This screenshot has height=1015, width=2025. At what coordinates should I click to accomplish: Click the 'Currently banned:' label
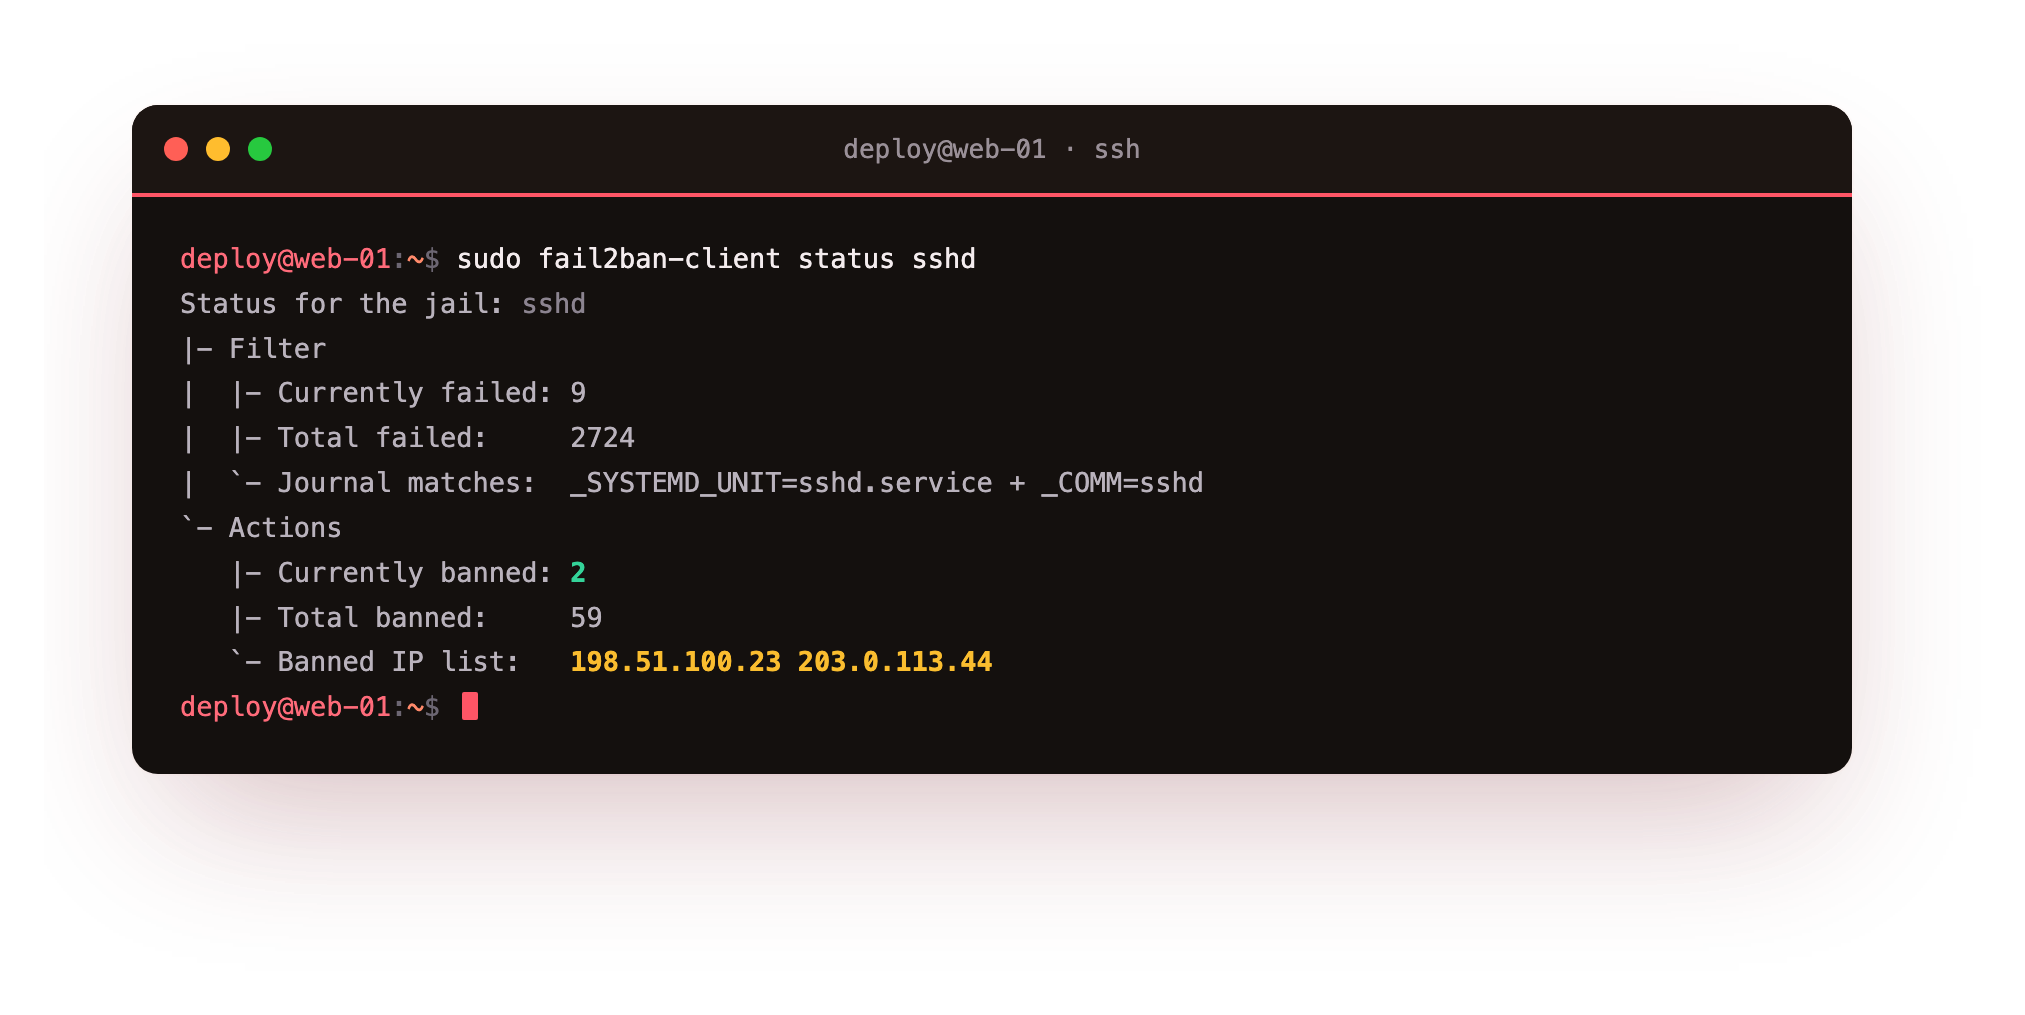pos(415,573)
